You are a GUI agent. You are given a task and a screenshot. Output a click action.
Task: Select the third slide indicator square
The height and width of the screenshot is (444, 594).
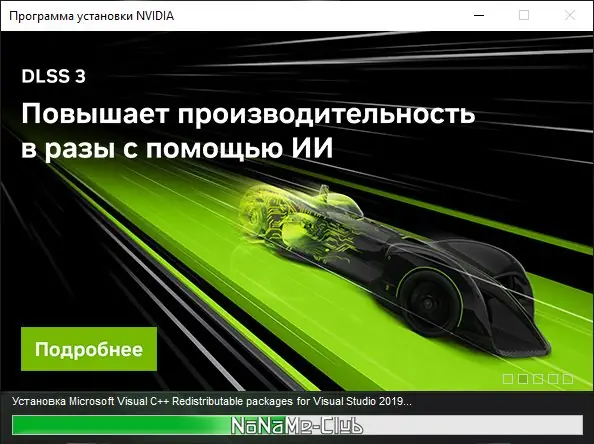pyautogui.click(x=538, y=379)
